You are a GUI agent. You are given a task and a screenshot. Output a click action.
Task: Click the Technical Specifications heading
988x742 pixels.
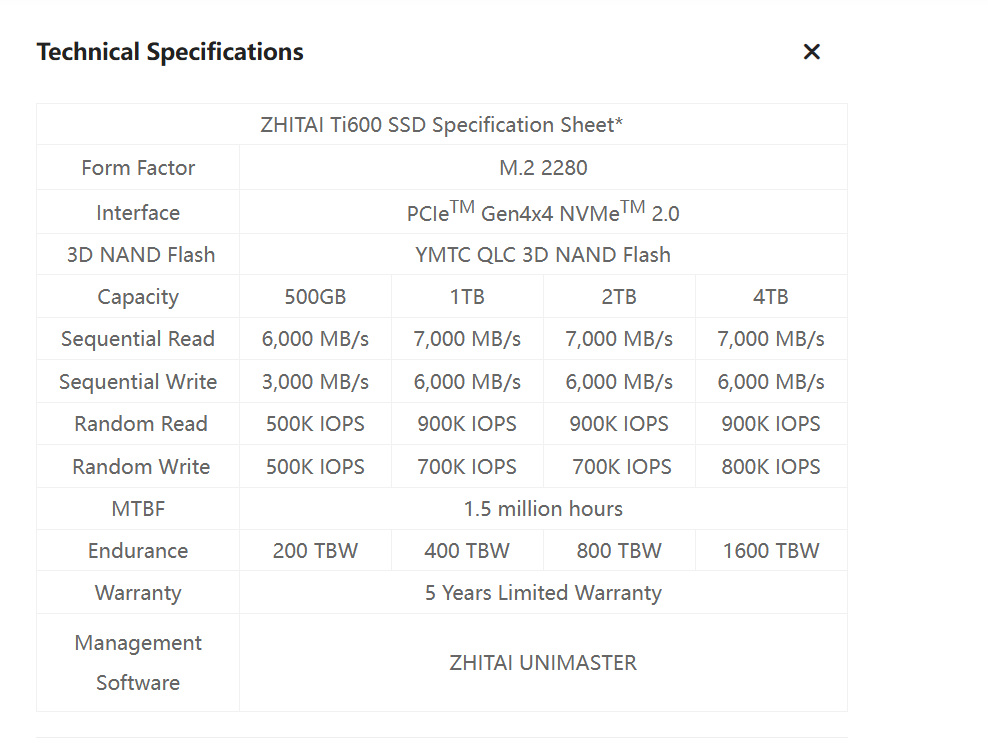(170, 52)
